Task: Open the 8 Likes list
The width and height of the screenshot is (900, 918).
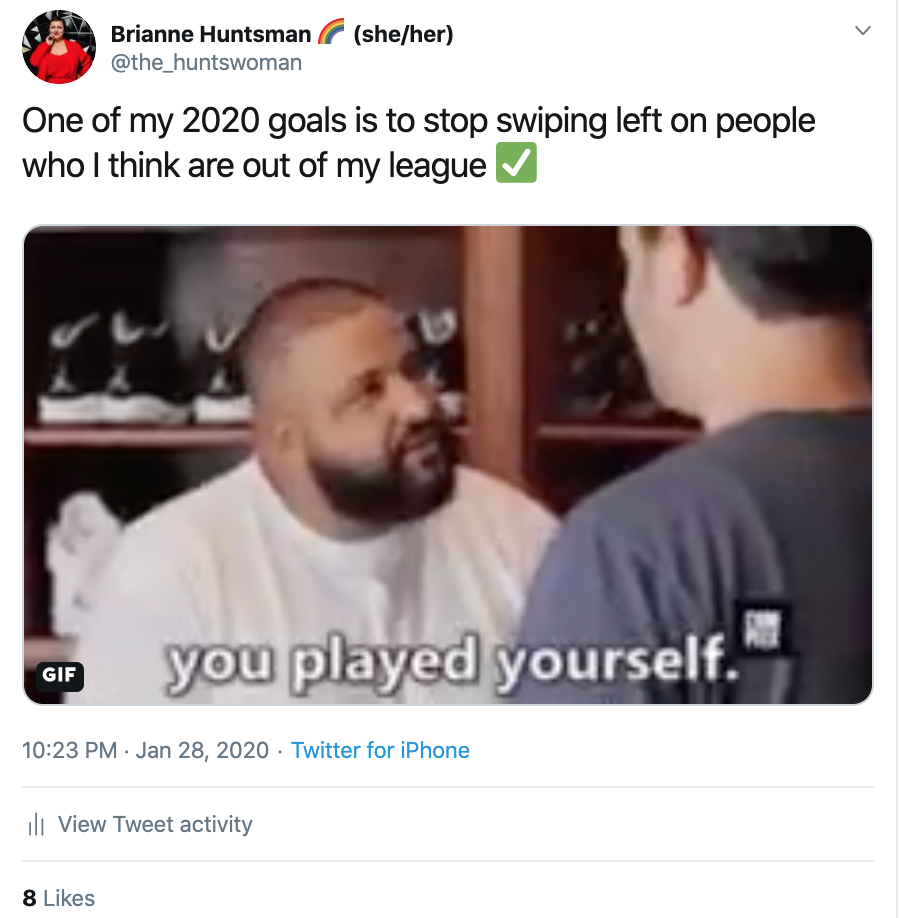Action: [59, 898]
